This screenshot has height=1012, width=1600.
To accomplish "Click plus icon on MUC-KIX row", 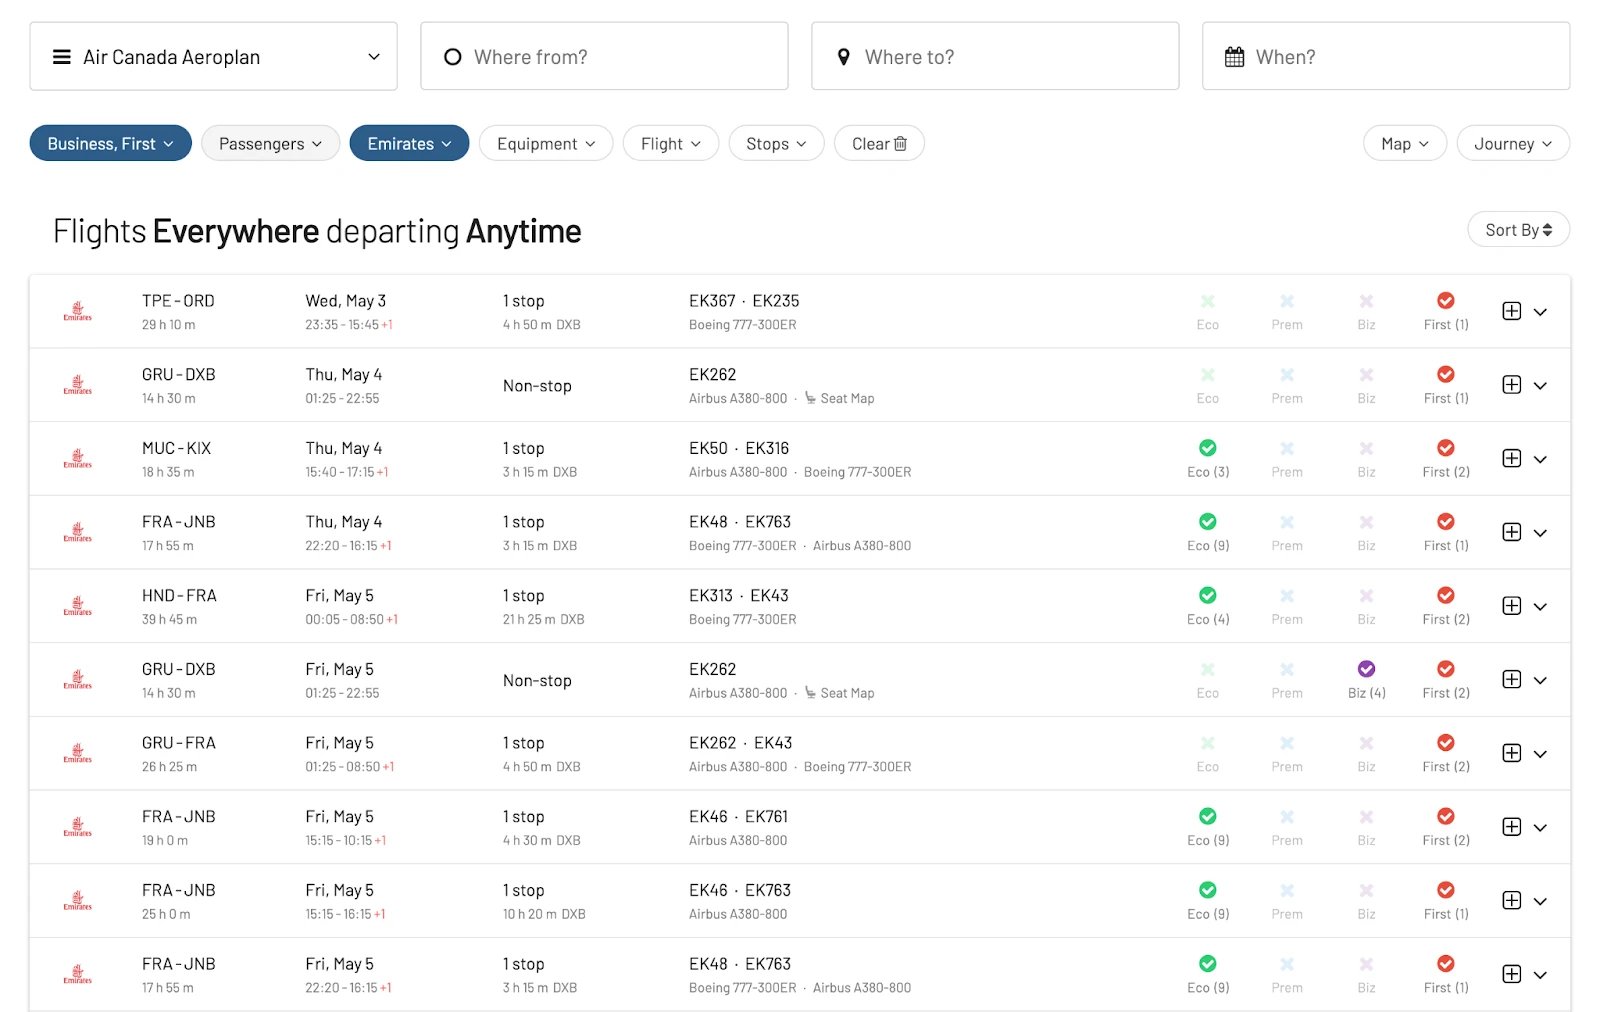I will 1512,459.
